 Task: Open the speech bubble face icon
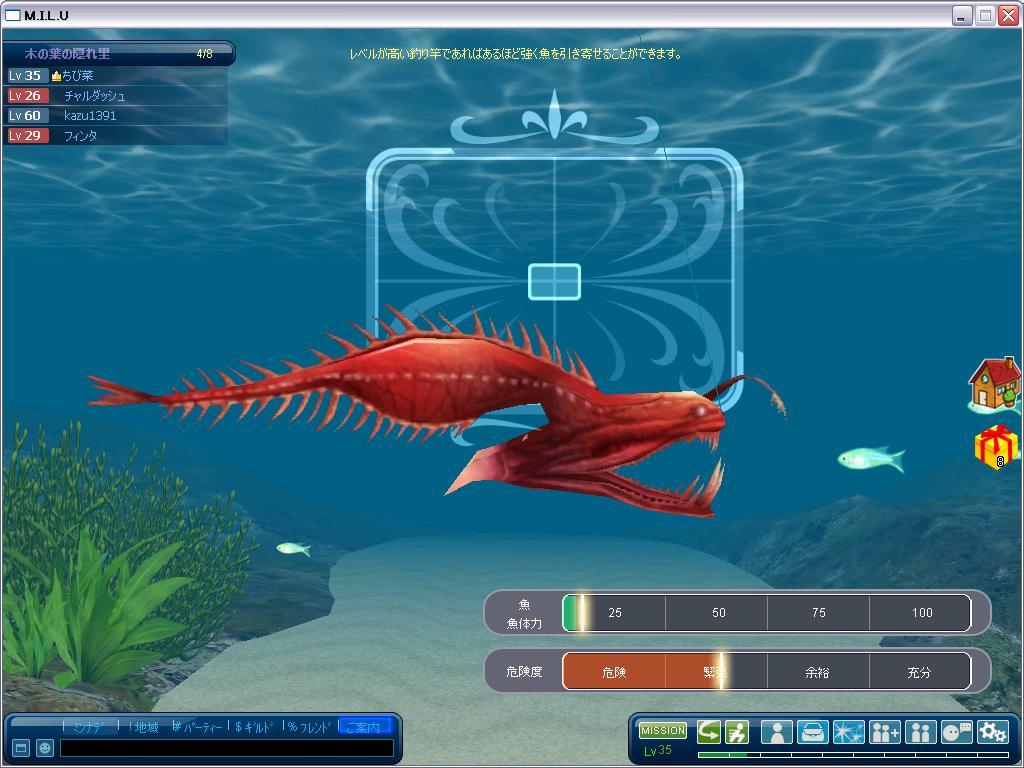coord(957,732)
